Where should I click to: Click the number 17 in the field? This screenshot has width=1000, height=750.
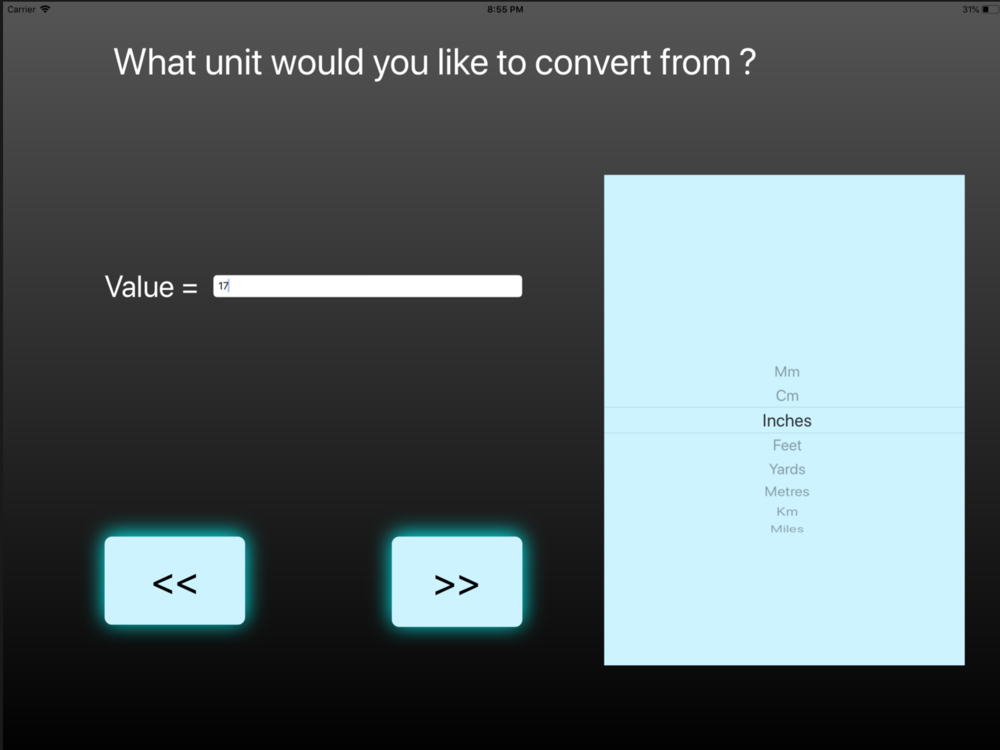223,286
